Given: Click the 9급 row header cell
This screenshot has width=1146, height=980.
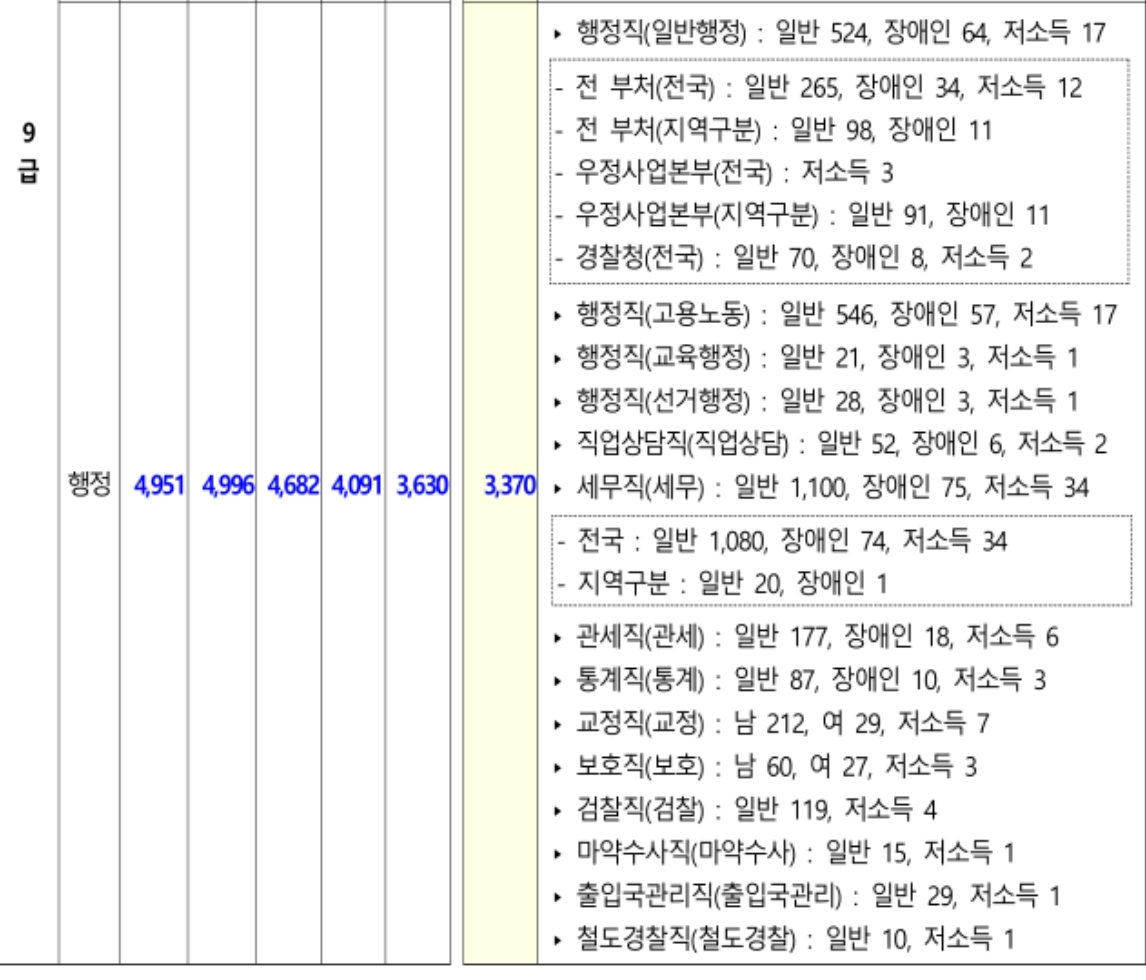Looking at the screenshot, I should (28, 150).
